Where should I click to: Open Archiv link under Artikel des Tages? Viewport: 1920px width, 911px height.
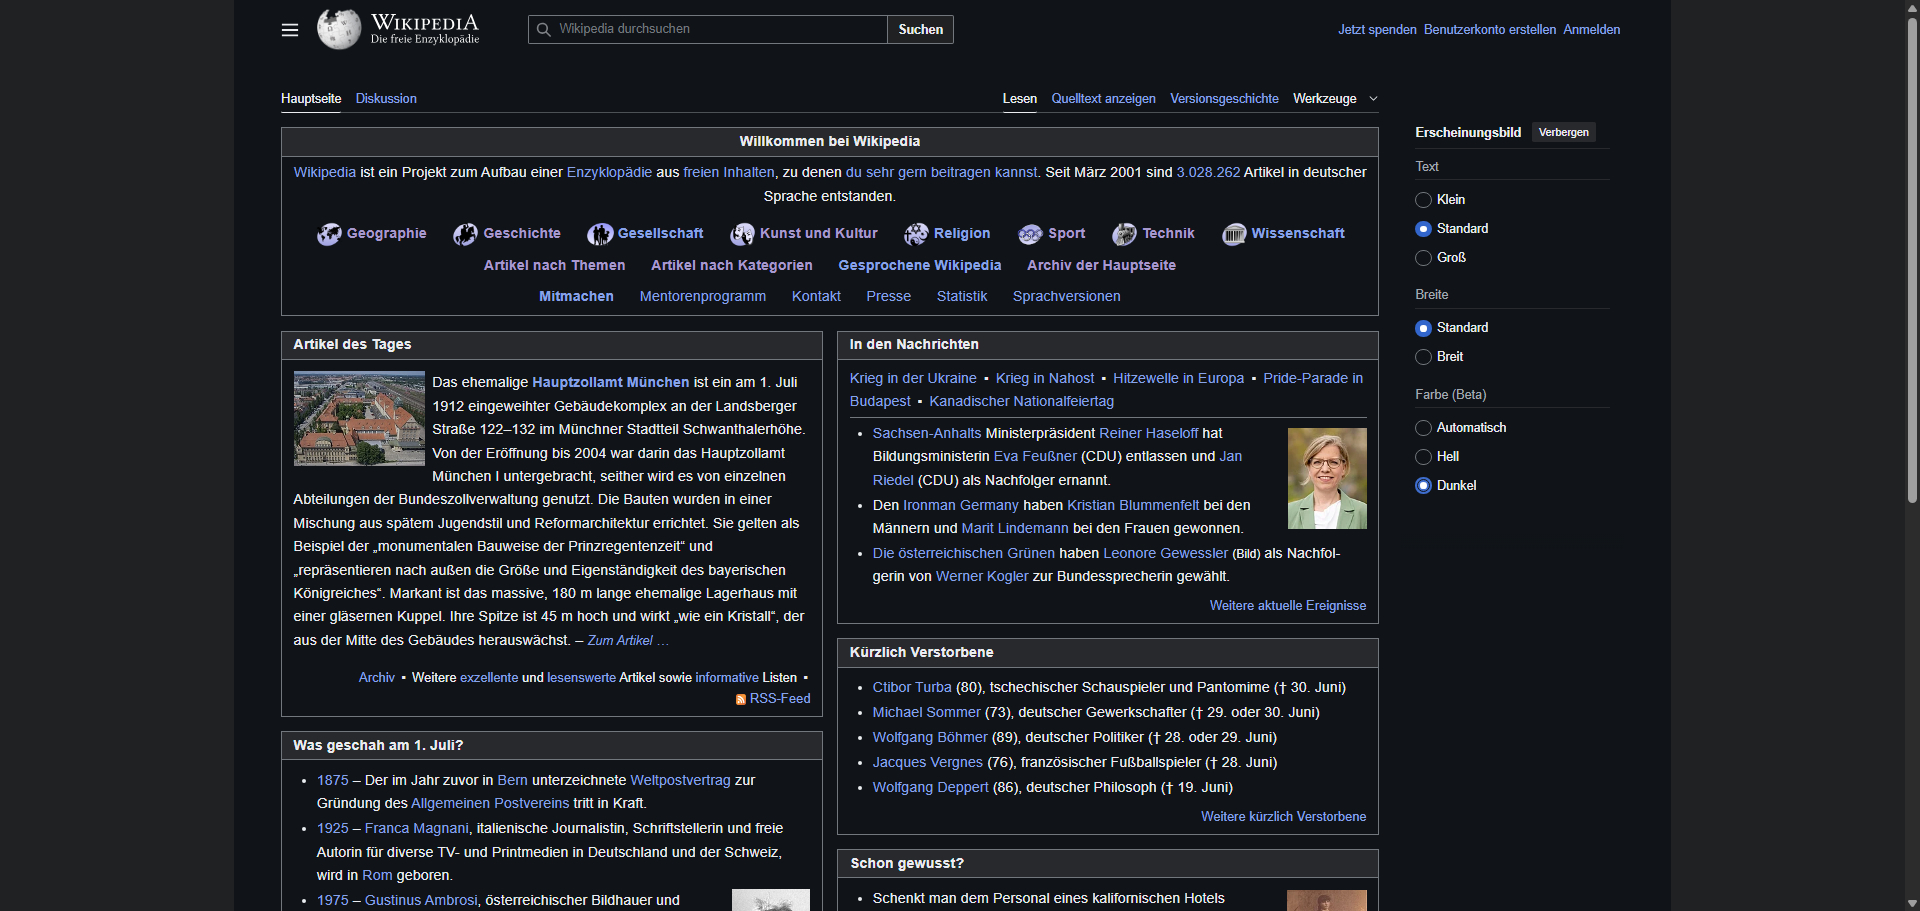pyautogui.click(x=376, y=677)
